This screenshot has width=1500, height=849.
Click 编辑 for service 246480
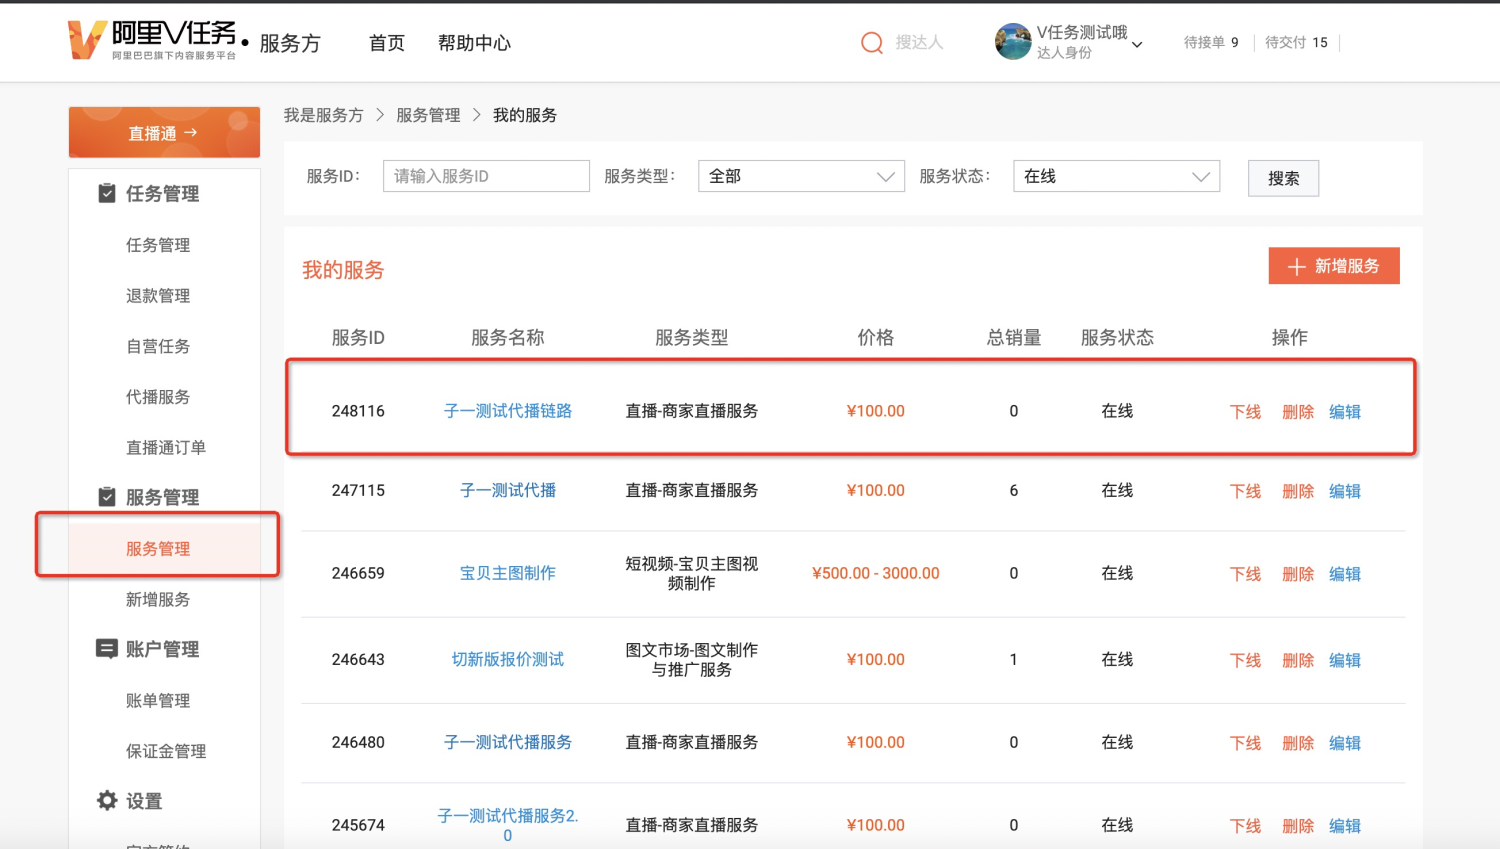(1345, 743)
